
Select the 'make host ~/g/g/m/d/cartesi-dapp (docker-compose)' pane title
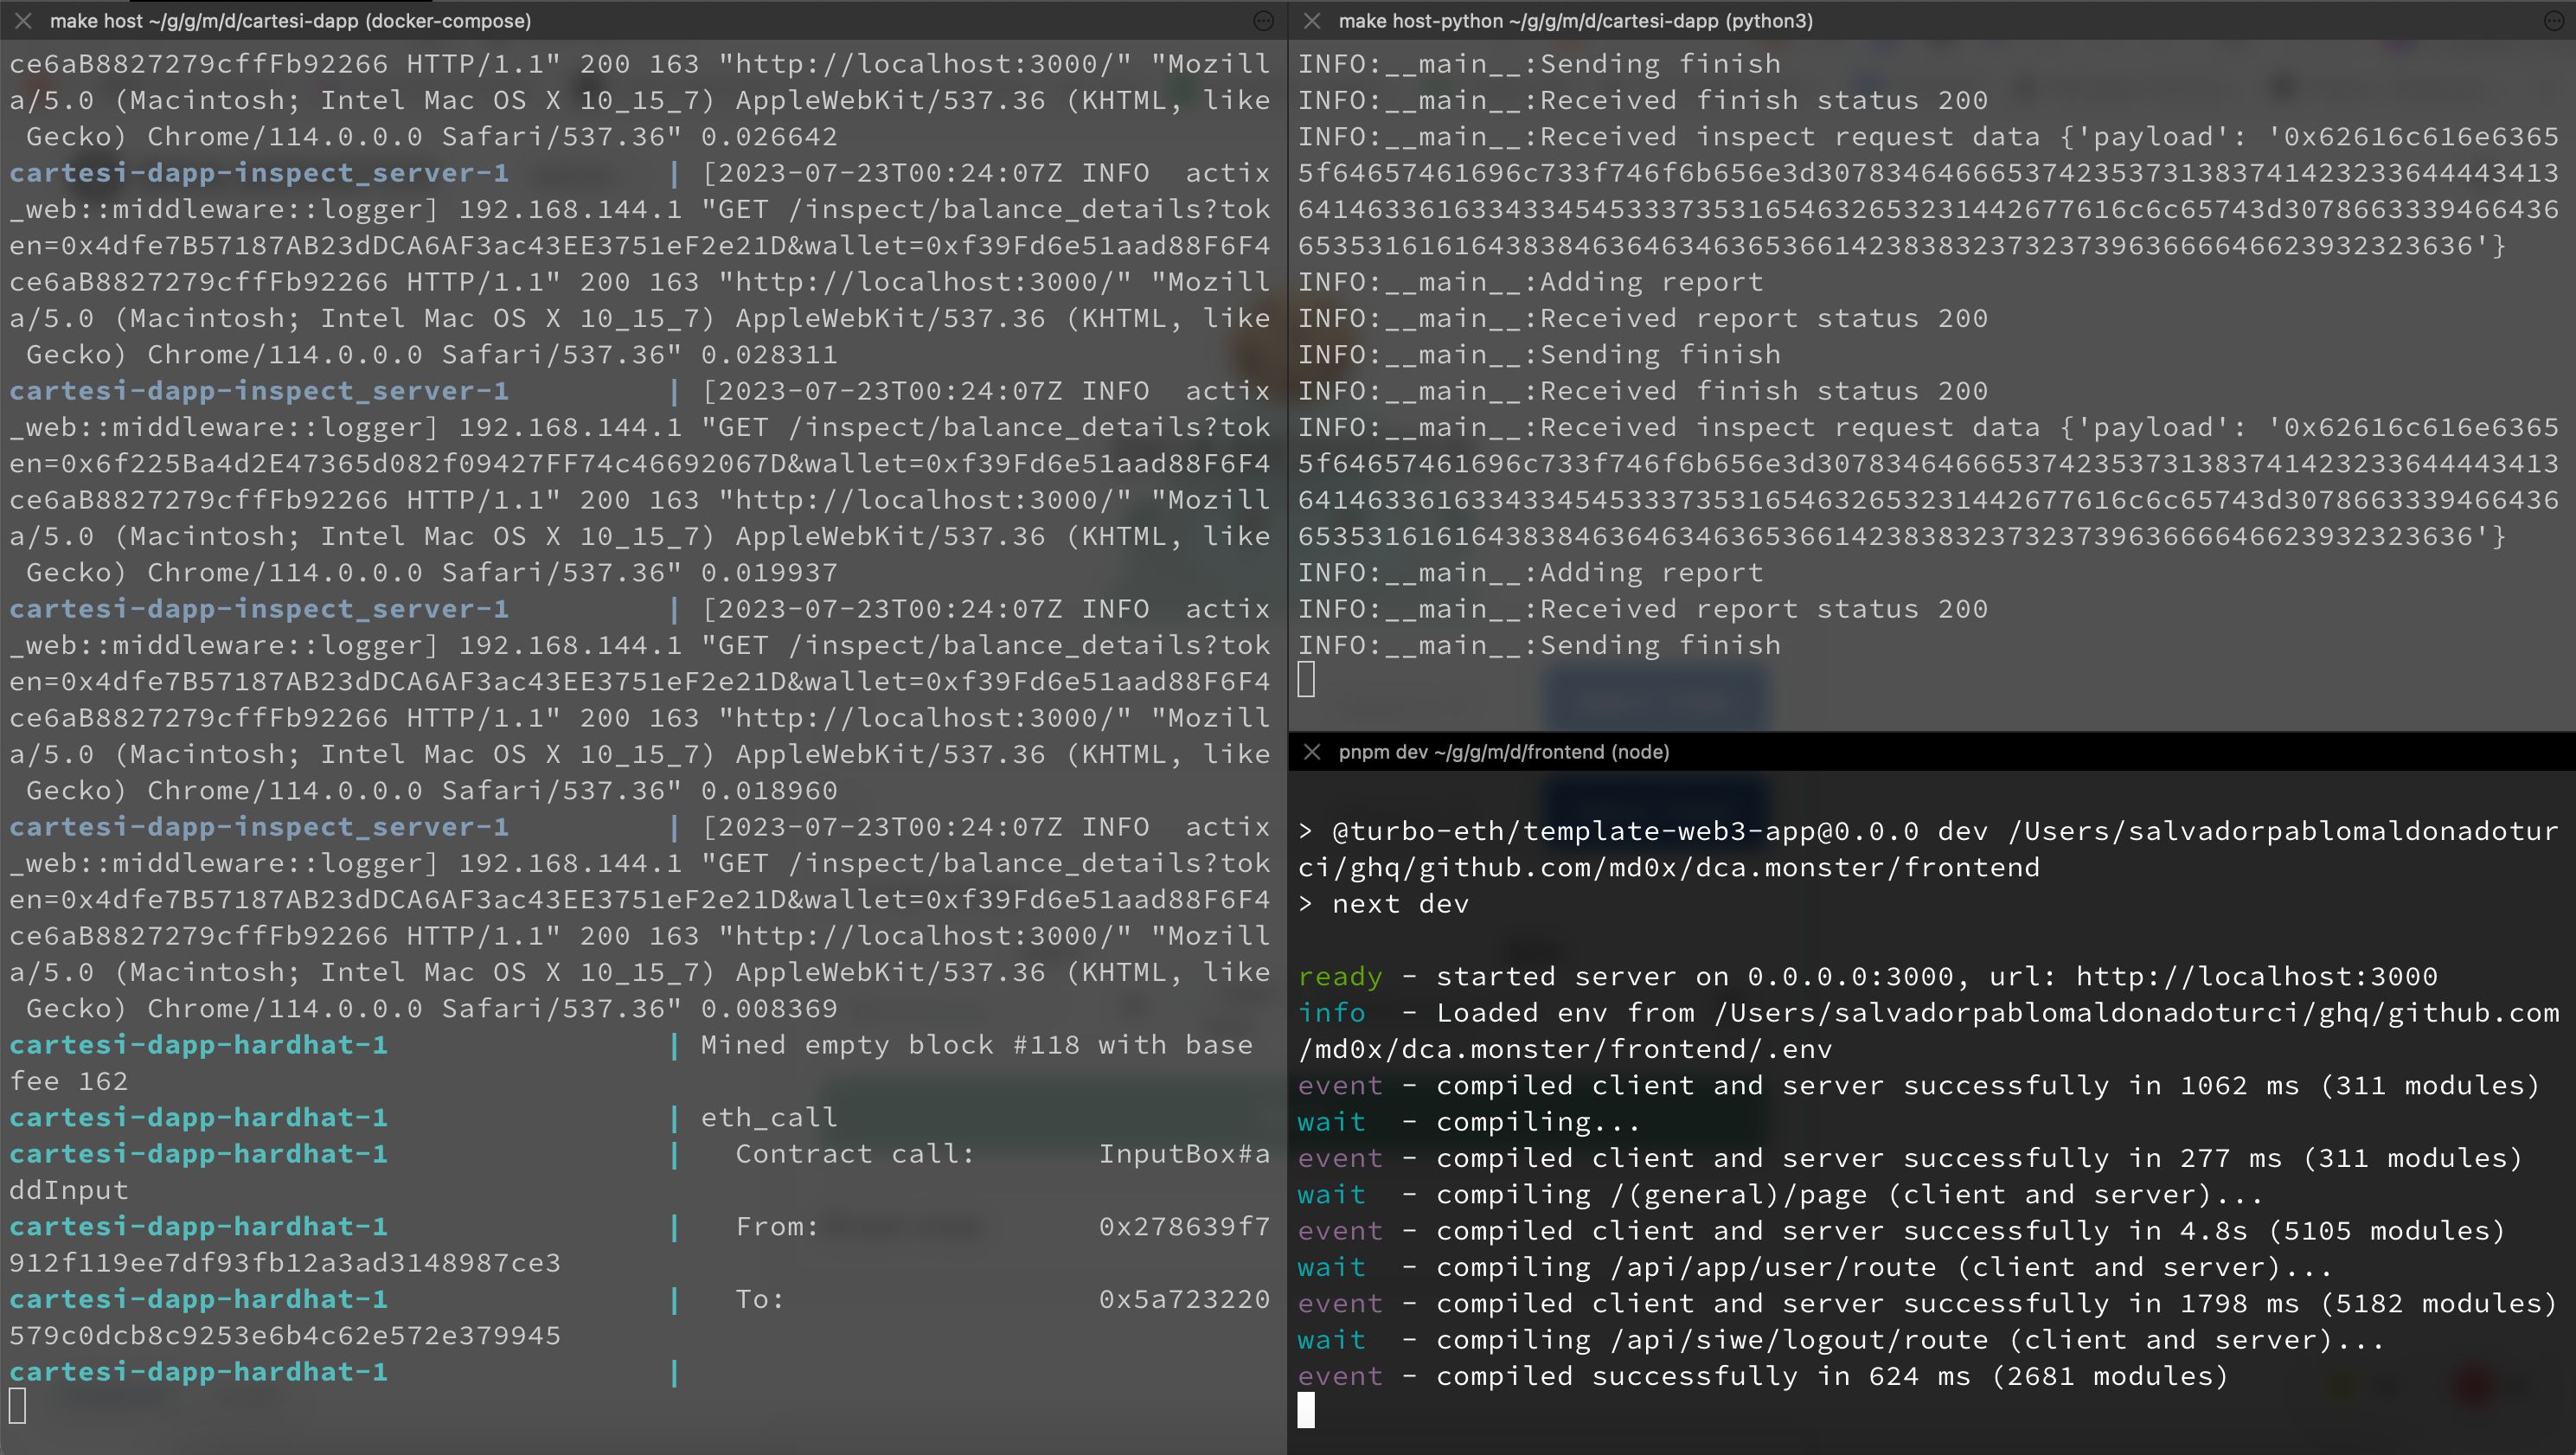pos(291,21)
